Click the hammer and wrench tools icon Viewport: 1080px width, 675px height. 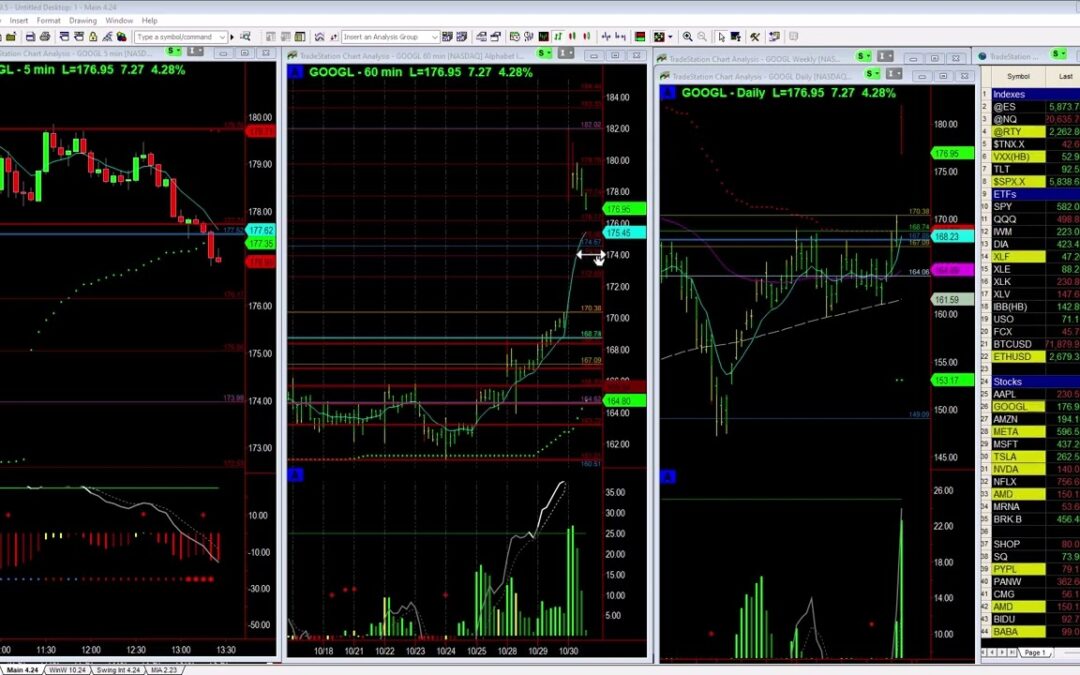pyautogui.click(x=755, y=37)
